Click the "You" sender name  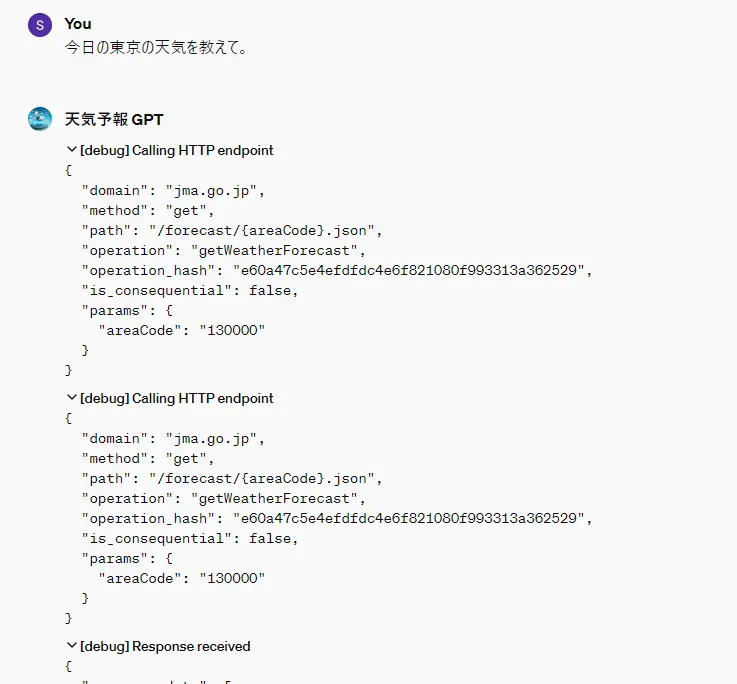coord(78,23)
